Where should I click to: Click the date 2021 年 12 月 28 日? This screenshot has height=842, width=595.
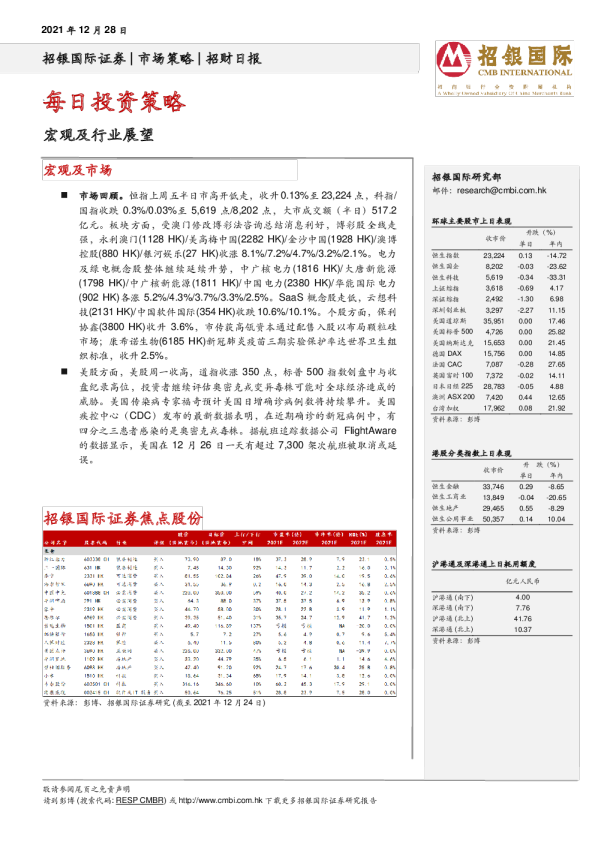(x=84, y=30)
